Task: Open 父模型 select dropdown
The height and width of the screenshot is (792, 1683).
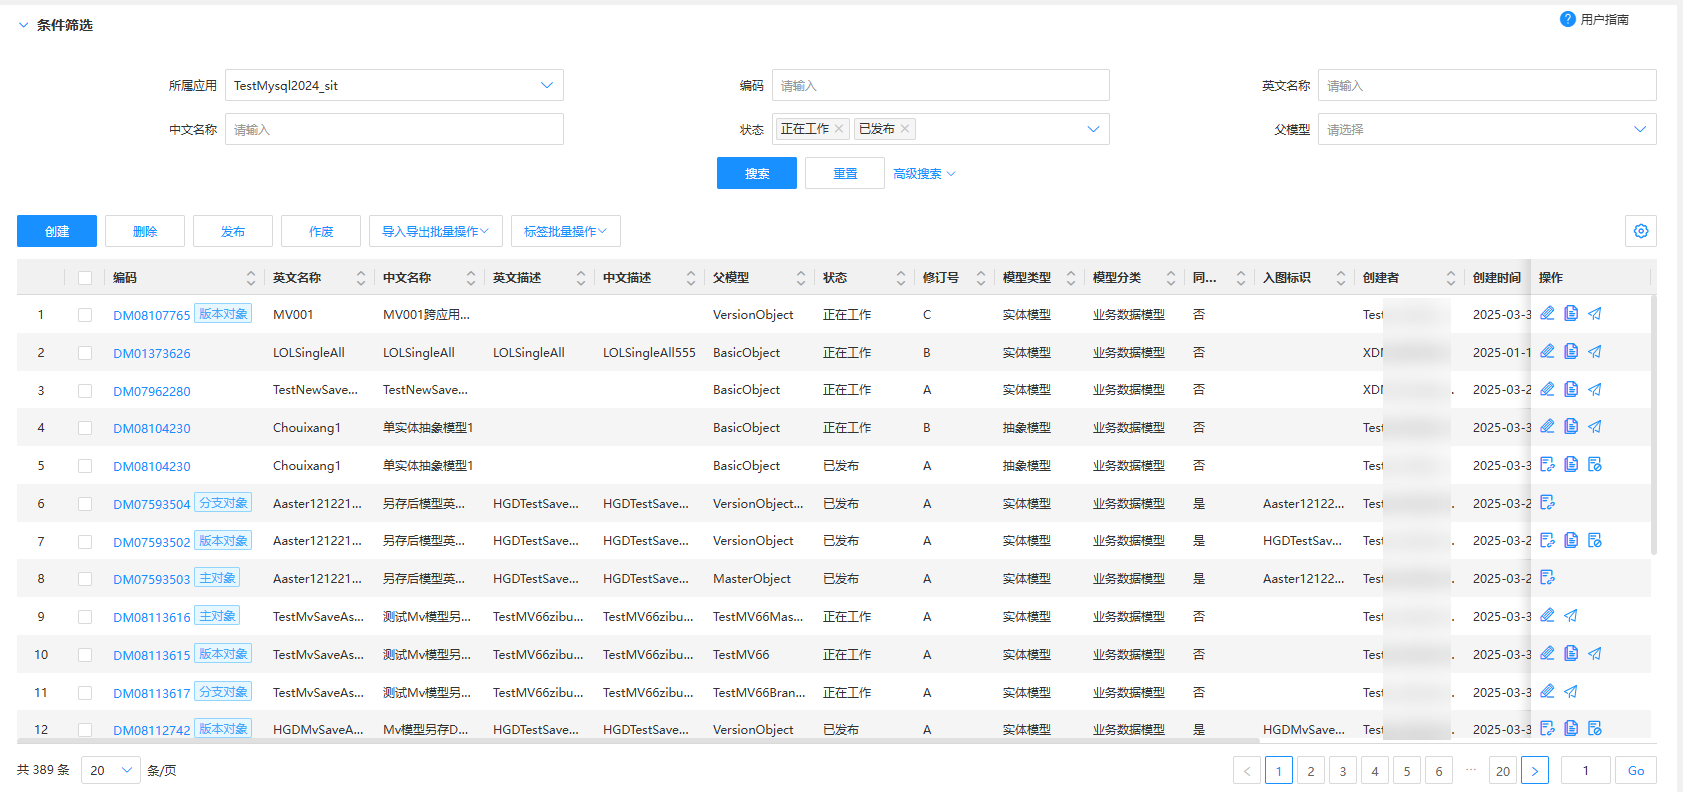Action: (x=1487, y=129)
